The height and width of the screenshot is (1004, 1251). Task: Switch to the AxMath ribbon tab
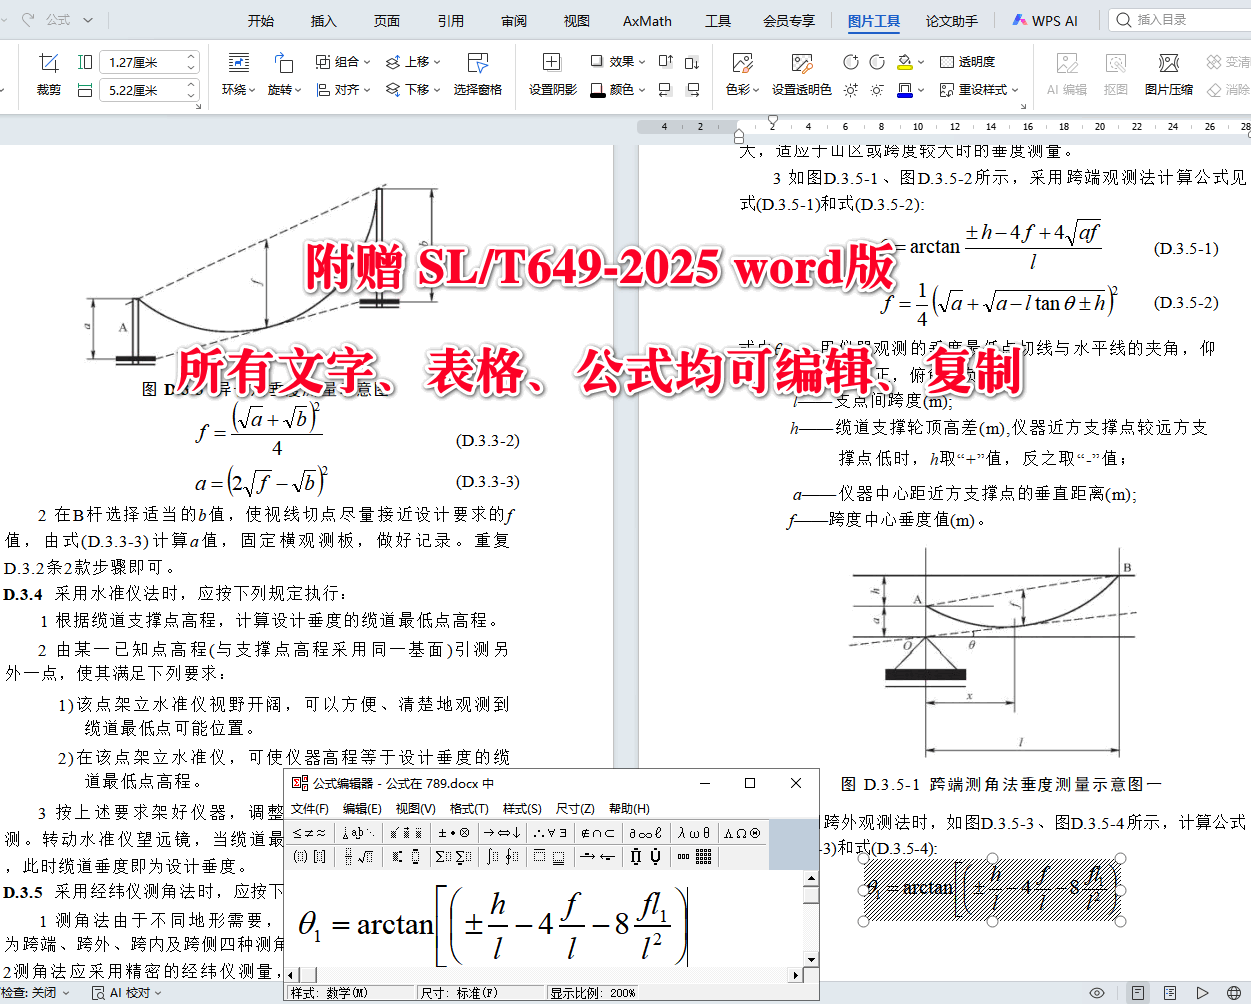[647, 20]
